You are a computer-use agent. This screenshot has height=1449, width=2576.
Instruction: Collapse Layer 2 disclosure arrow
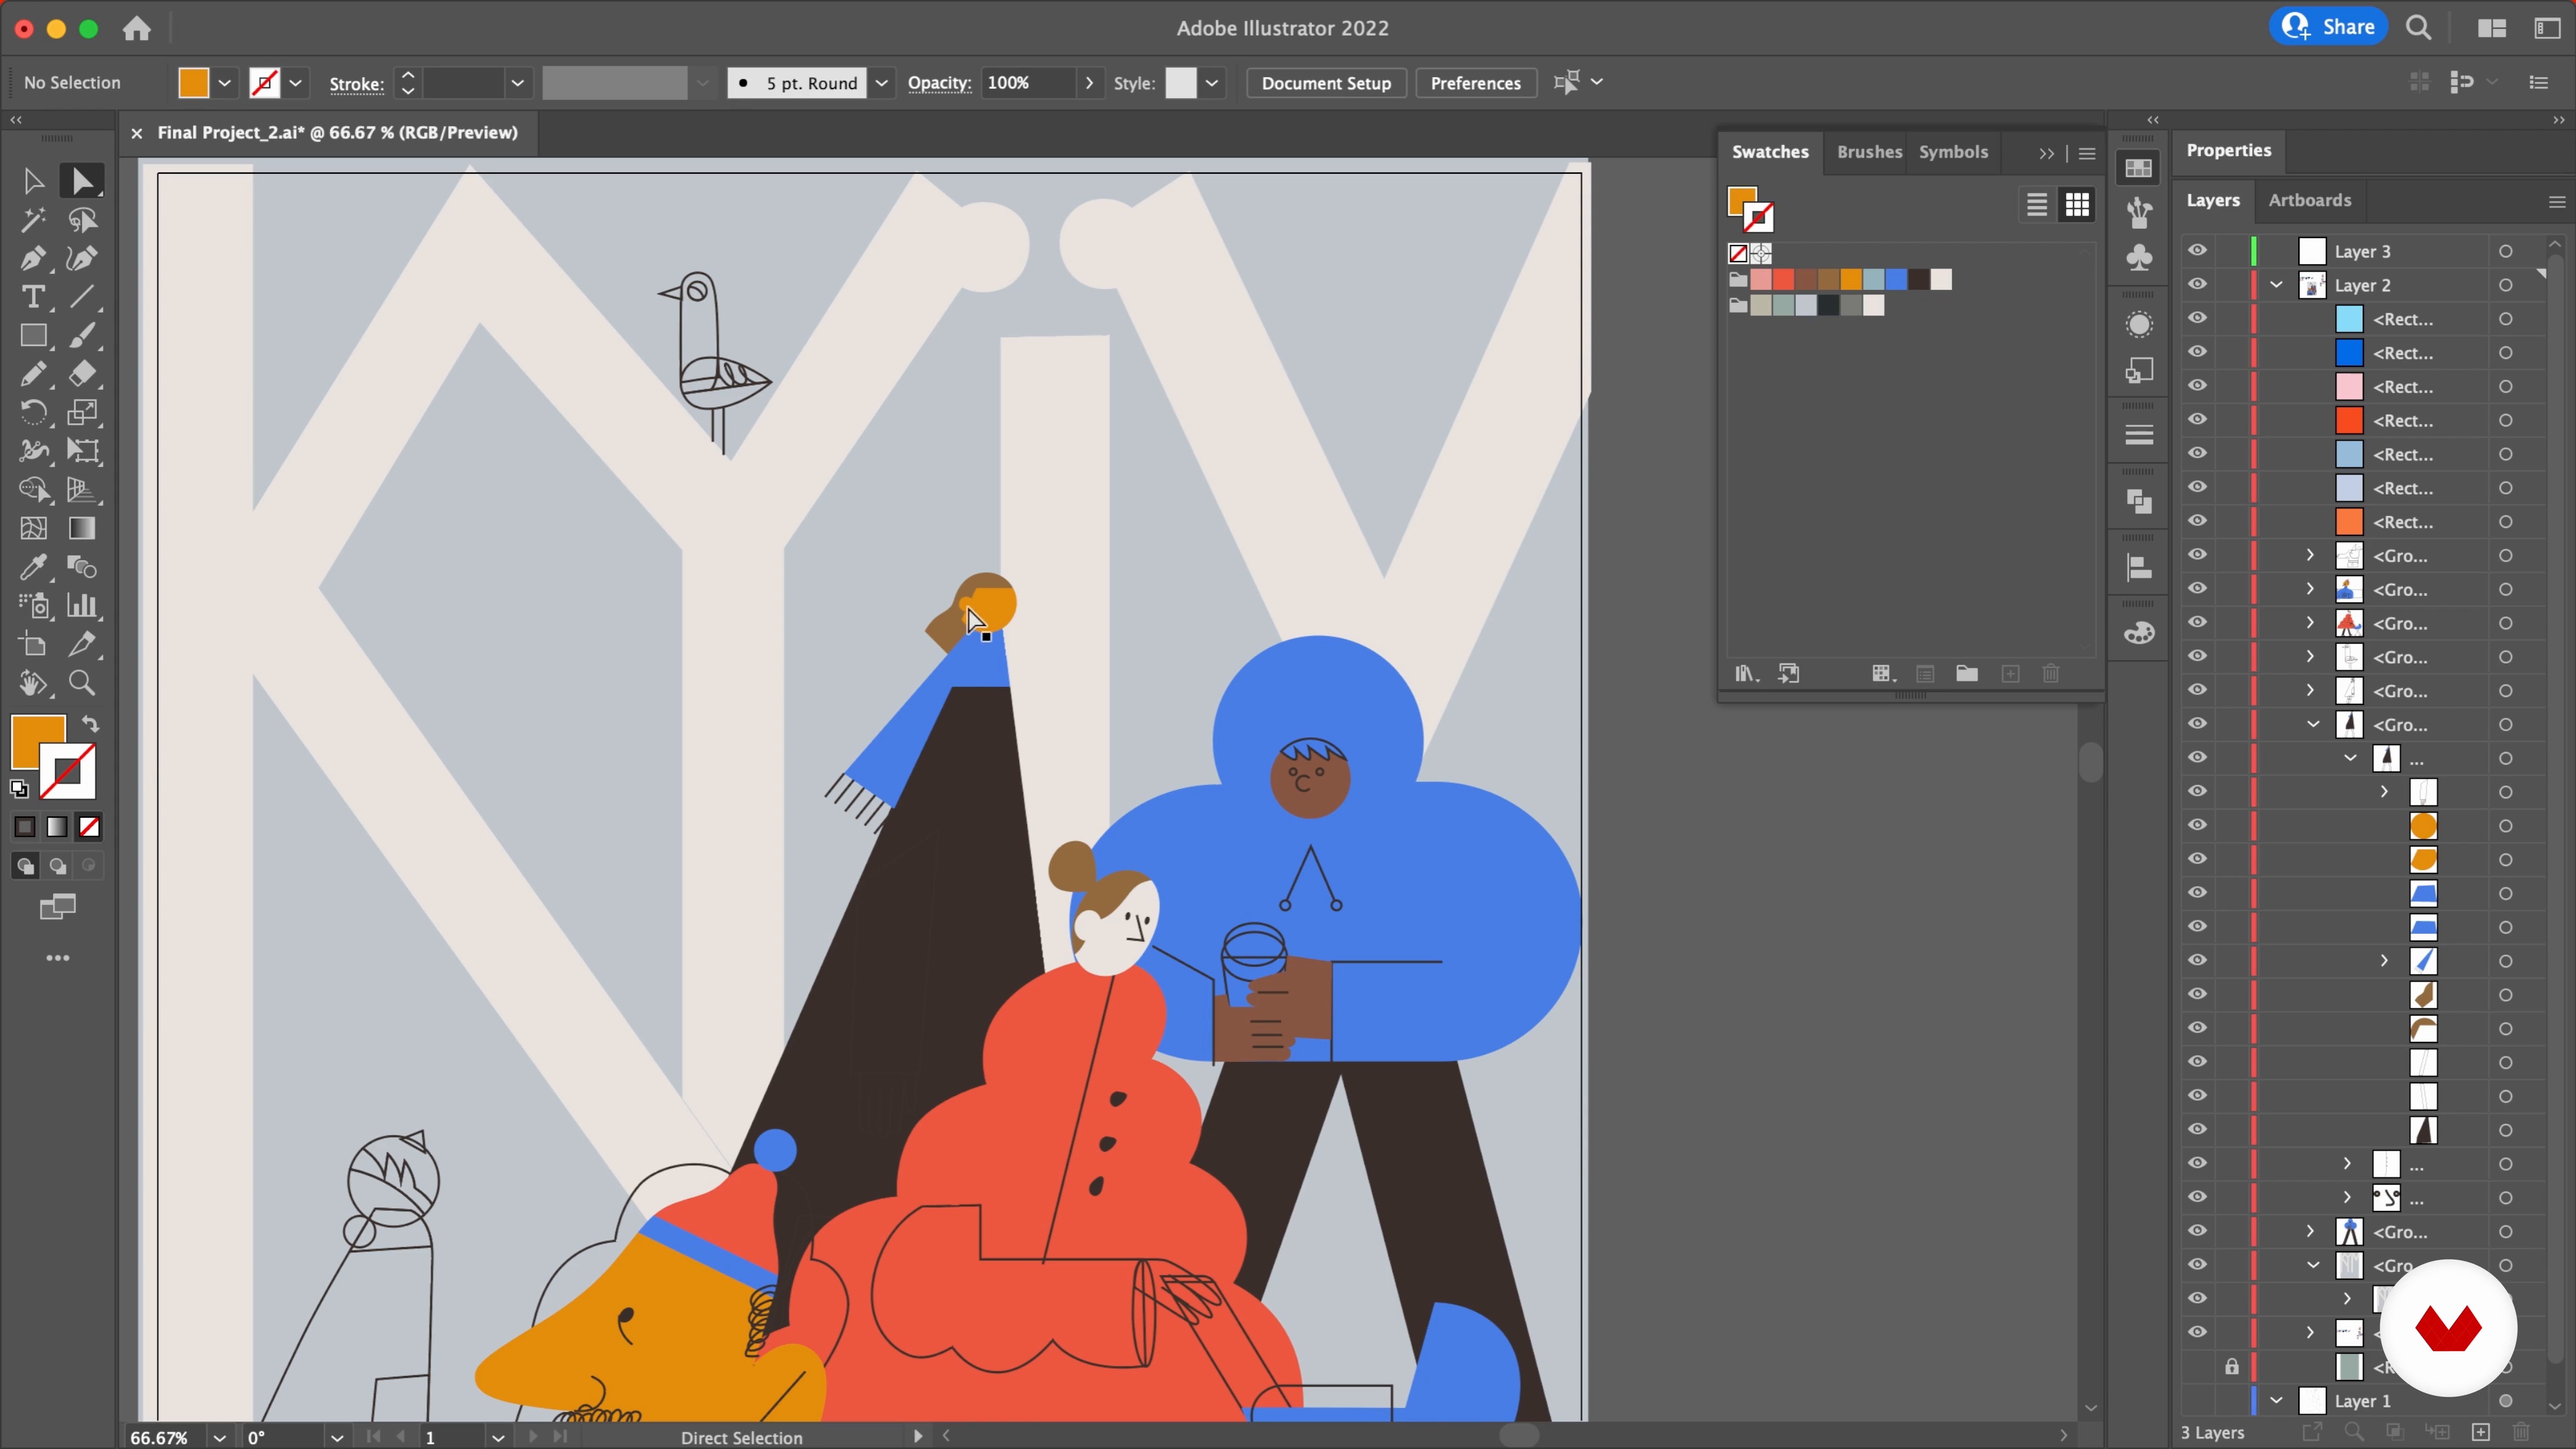pyautogui.click(x=2277, y=285)
